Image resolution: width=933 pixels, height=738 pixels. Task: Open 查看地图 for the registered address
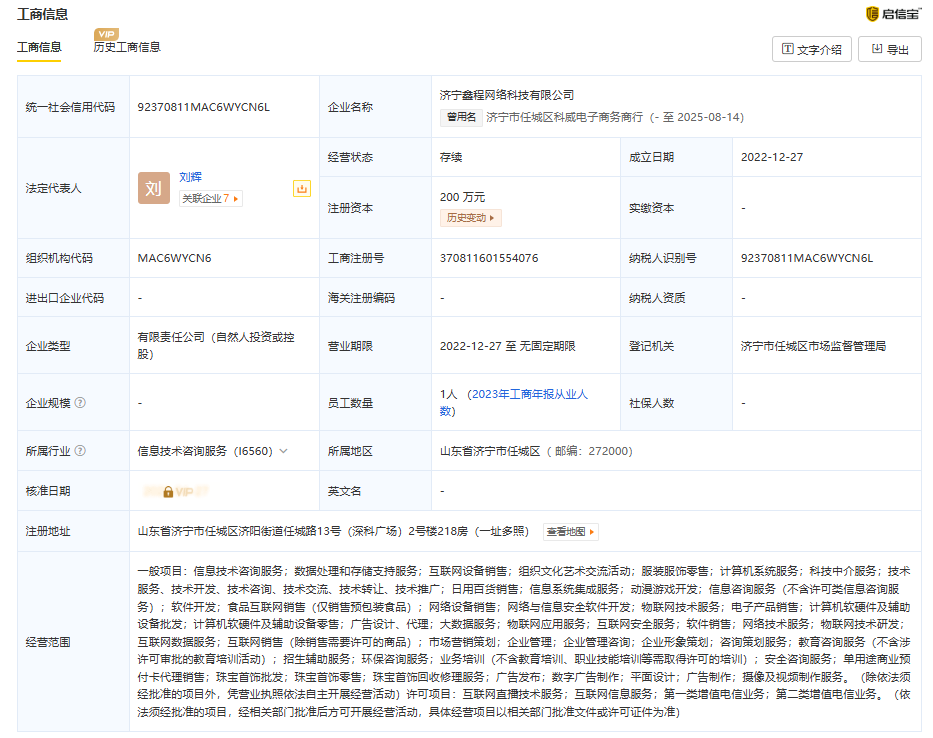tap(571, 532)
